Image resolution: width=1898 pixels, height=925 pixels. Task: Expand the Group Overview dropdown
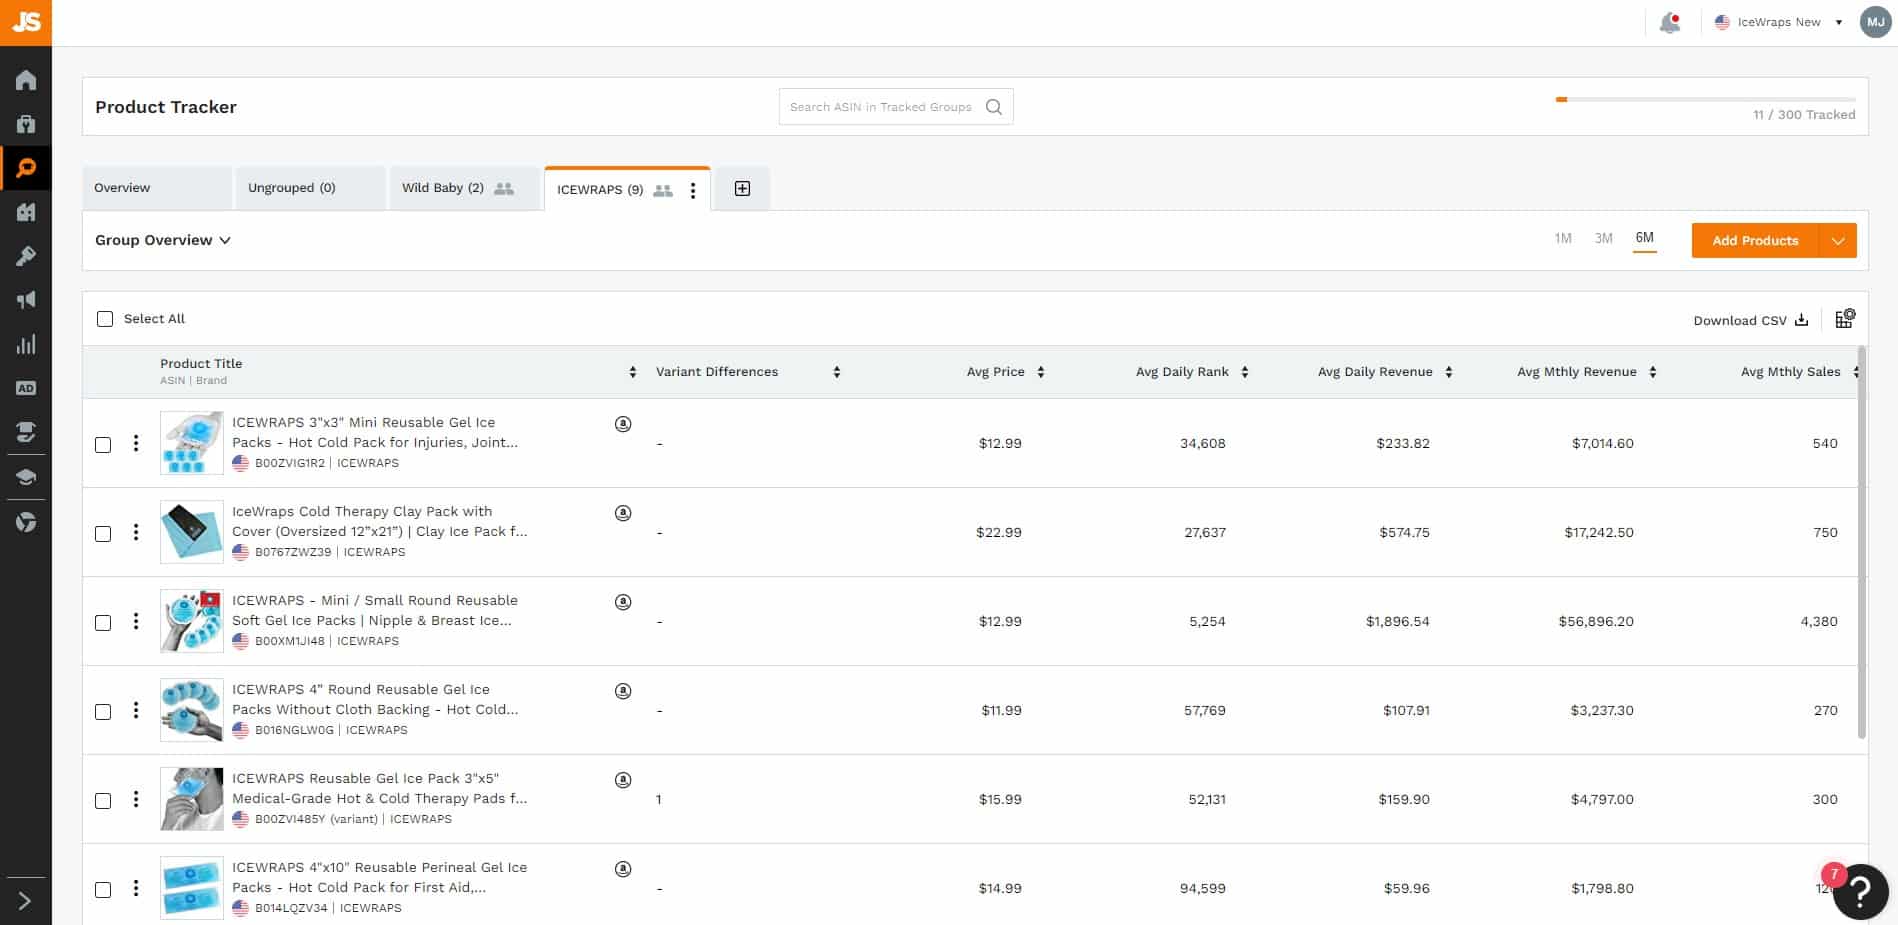[163, 240]
